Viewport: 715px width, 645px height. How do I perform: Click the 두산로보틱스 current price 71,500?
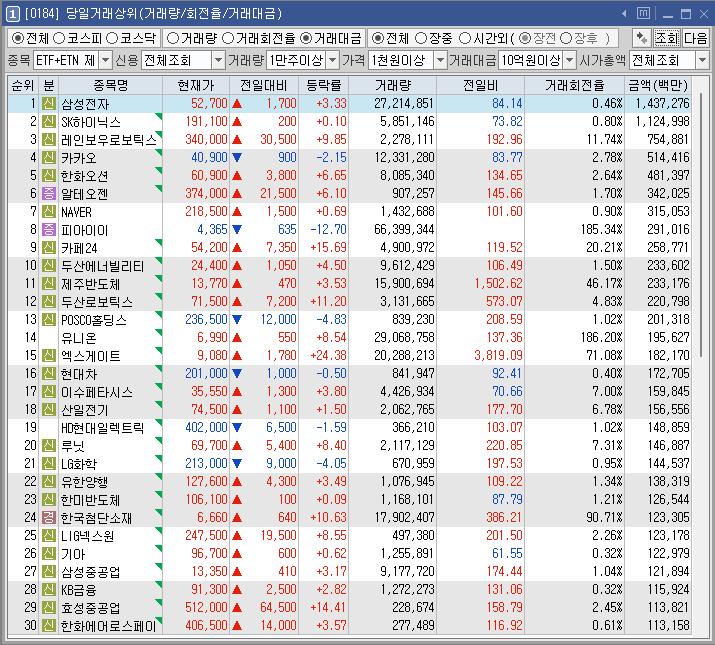[209, 302]
